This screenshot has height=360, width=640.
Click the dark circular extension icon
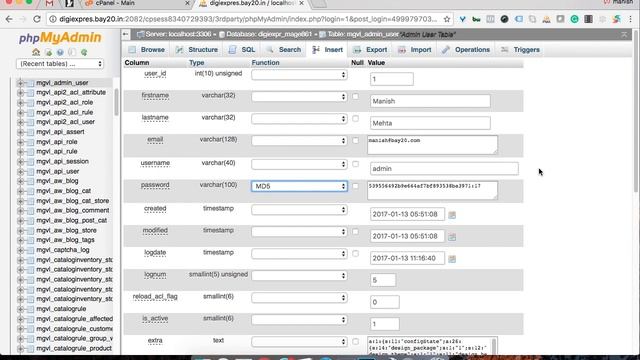(504, 19)
